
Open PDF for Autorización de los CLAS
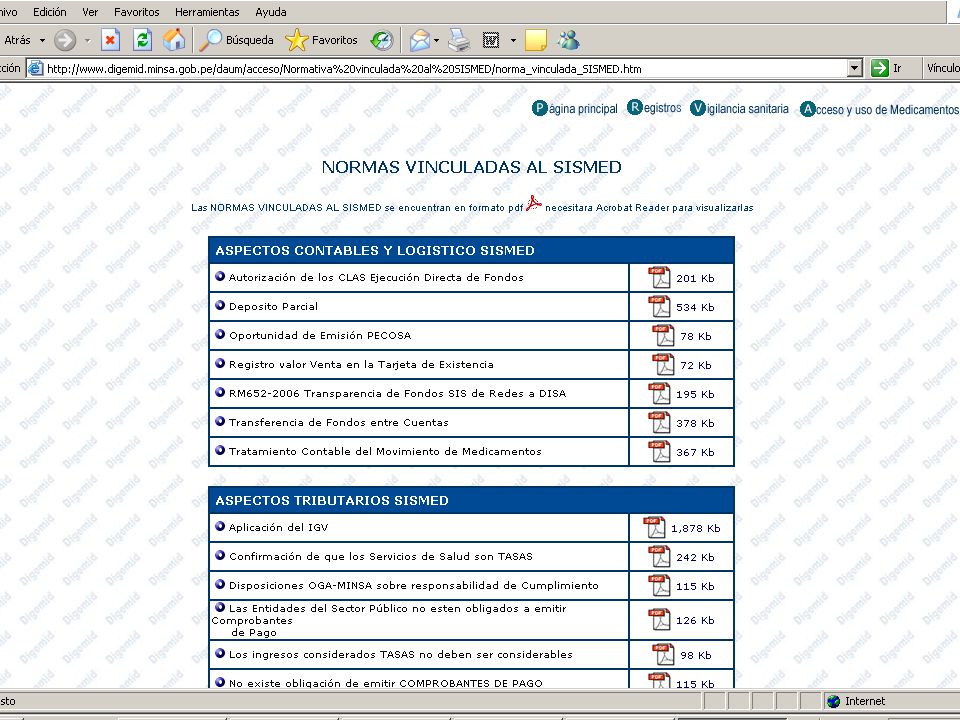(x=659, y=277)
